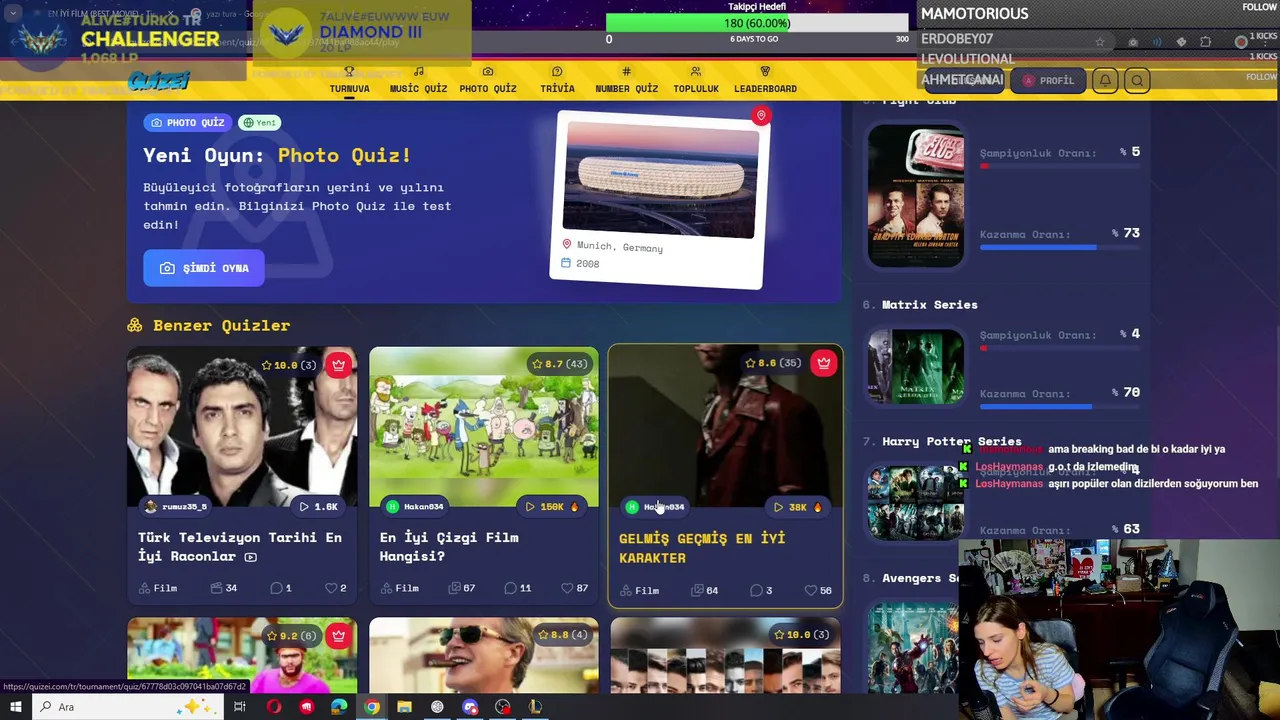1280x720 pixels.
Task: Click the red pin on the Munich photo
Action: [x=761, y=116]
